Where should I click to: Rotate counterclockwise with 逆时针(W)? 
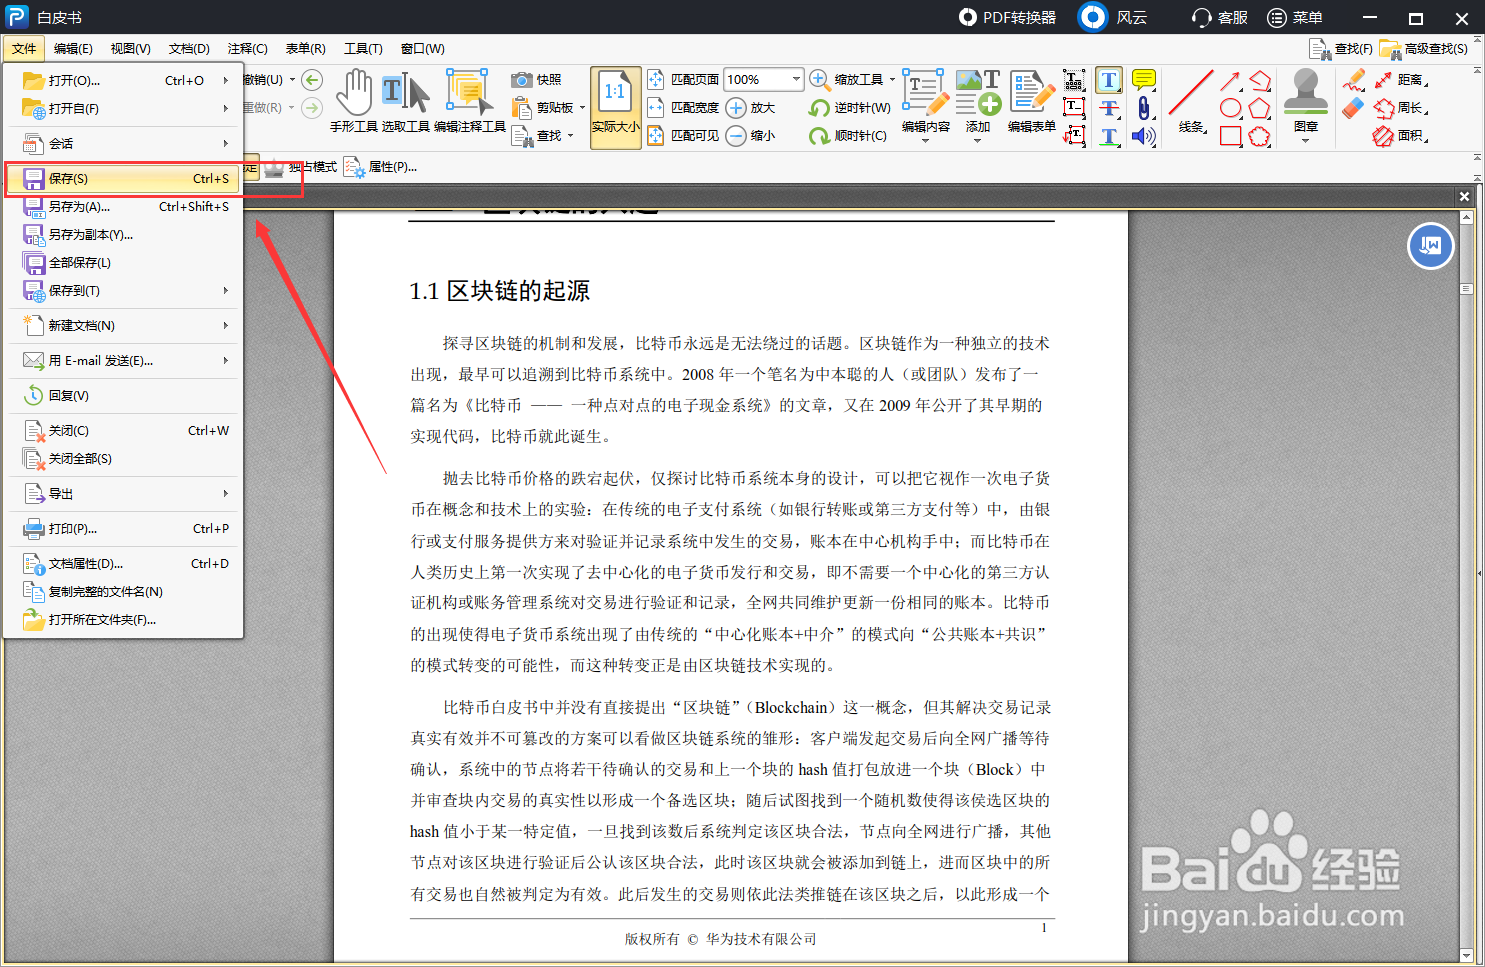coord(849,108)
